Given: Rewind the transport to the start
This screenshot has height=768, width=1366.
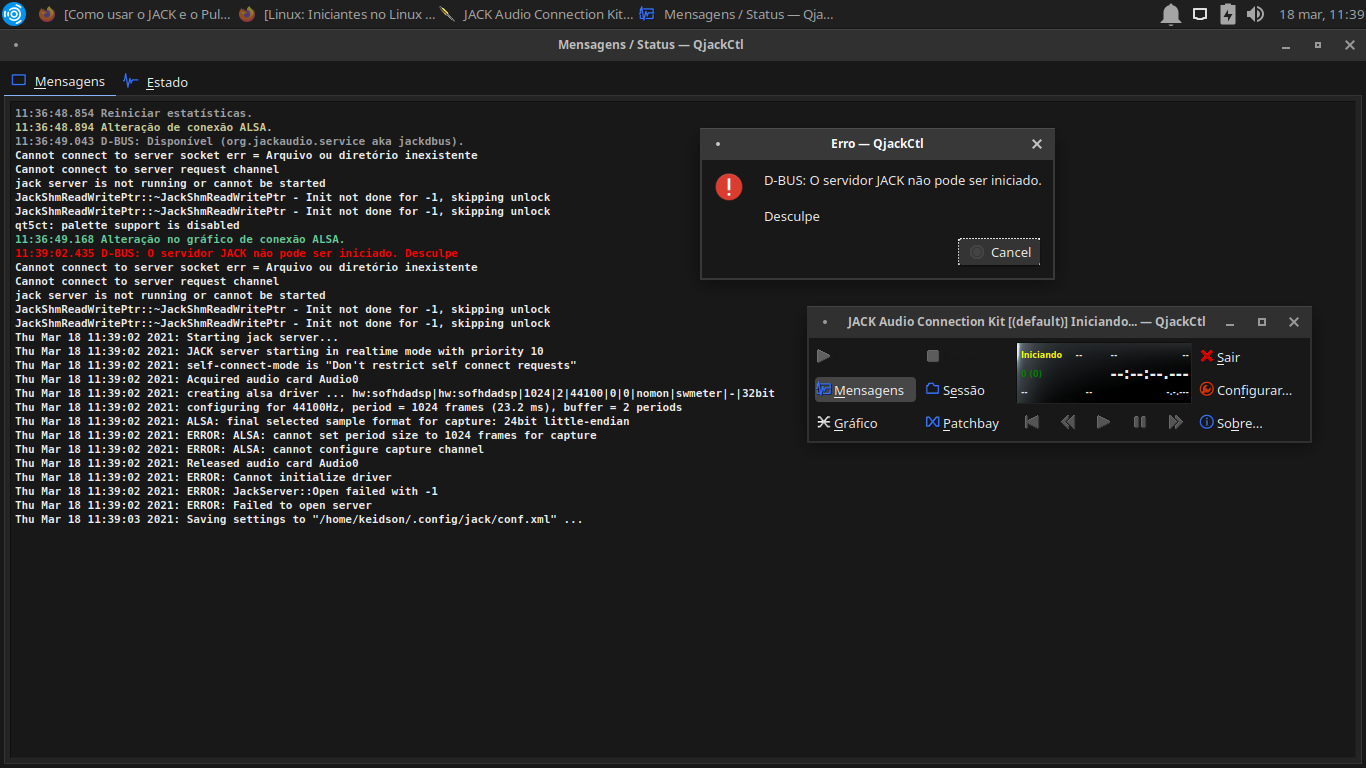Looking at the screenshot, I should tap(1032, 422).
